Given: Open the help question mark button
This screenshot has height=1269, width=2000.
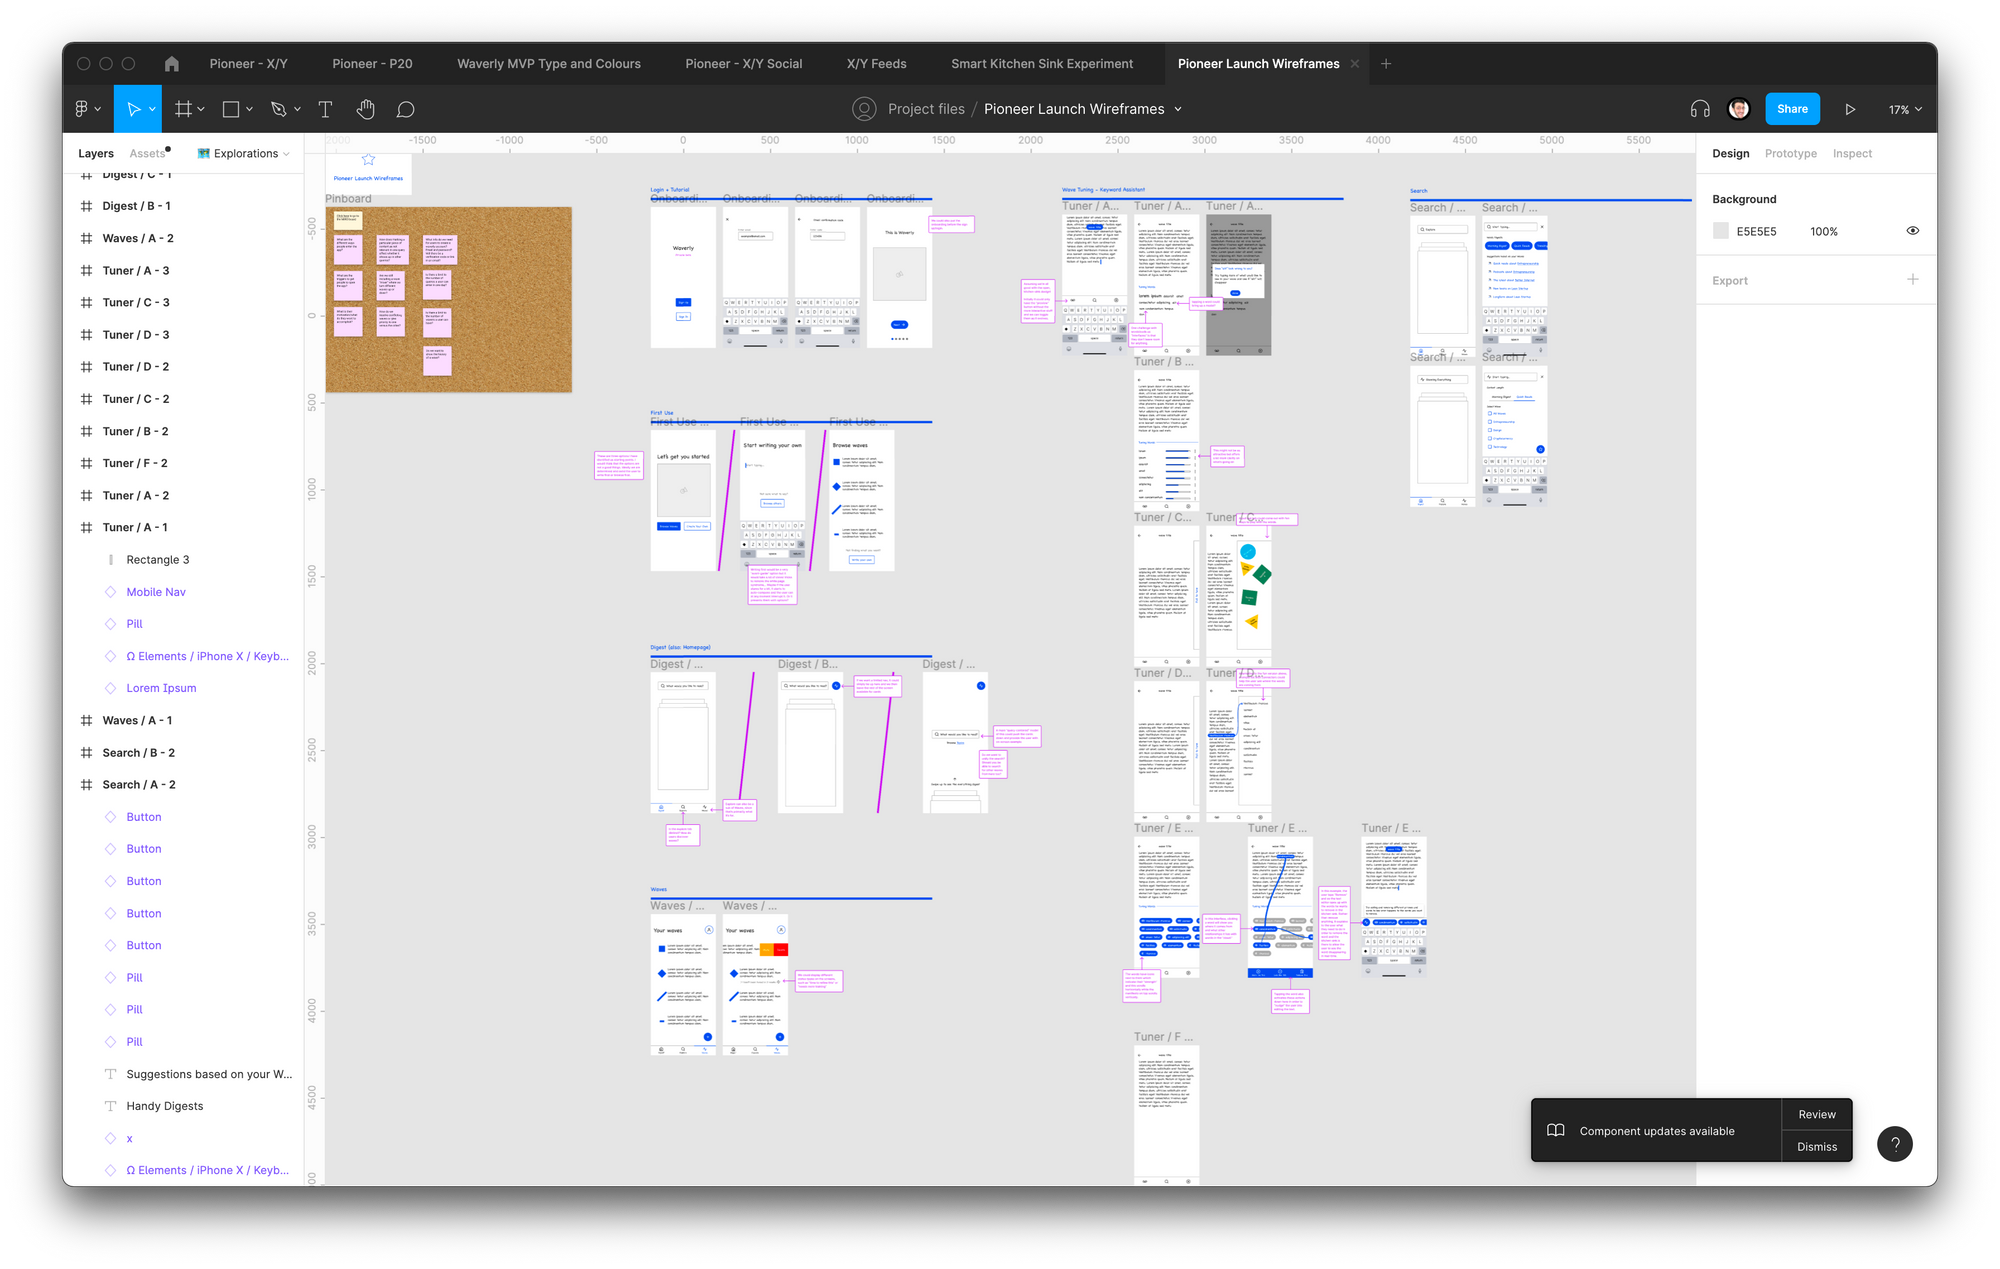Looking at the screenshot, I should point(1894,1143).
